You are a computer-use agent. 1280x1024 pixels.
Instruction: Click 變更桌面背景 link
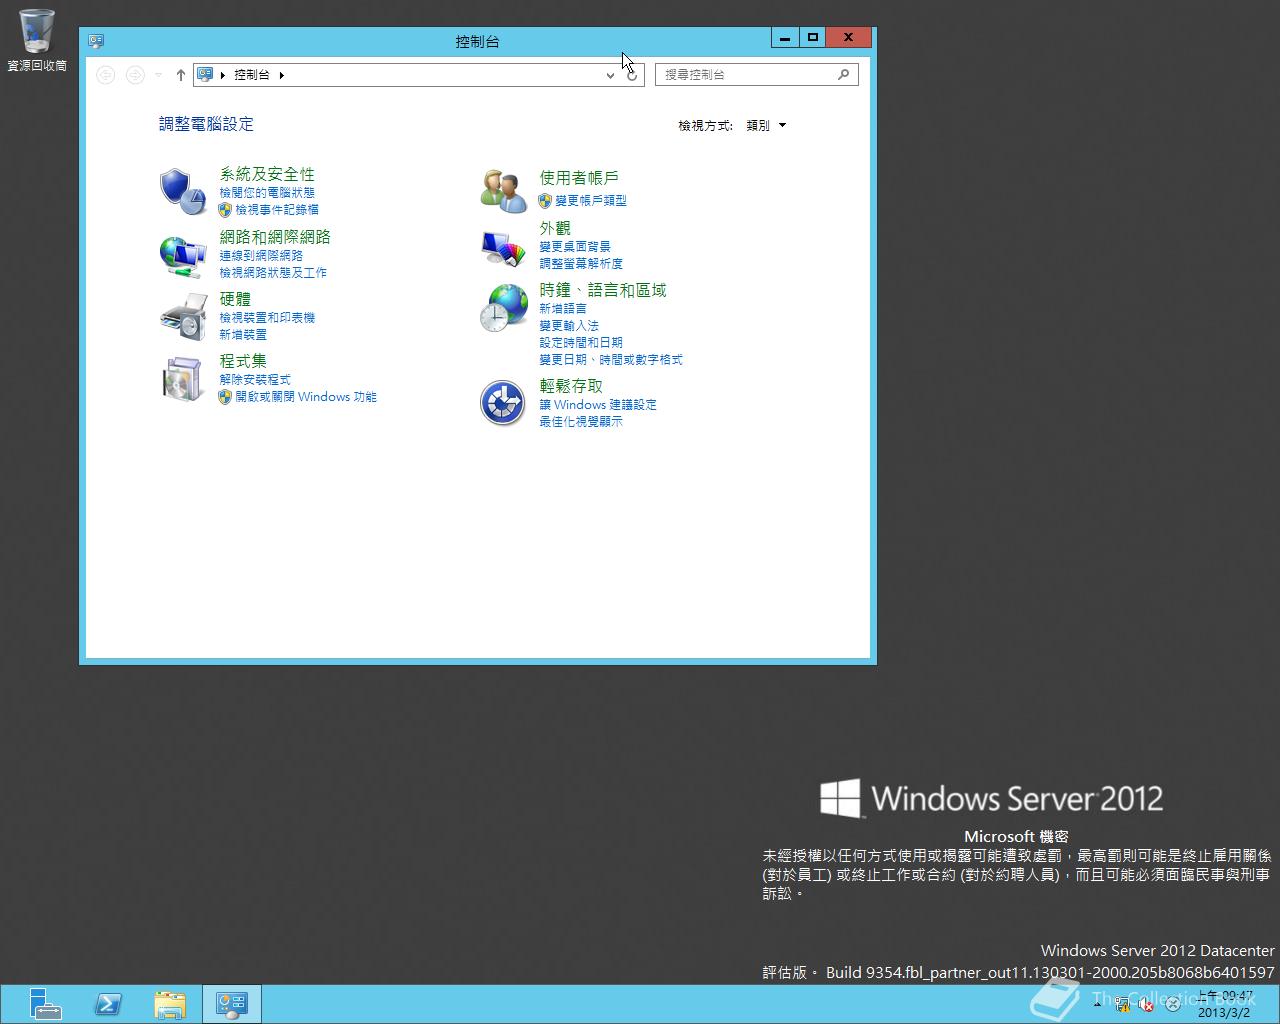pyautogui.click(x=575, y=247)
